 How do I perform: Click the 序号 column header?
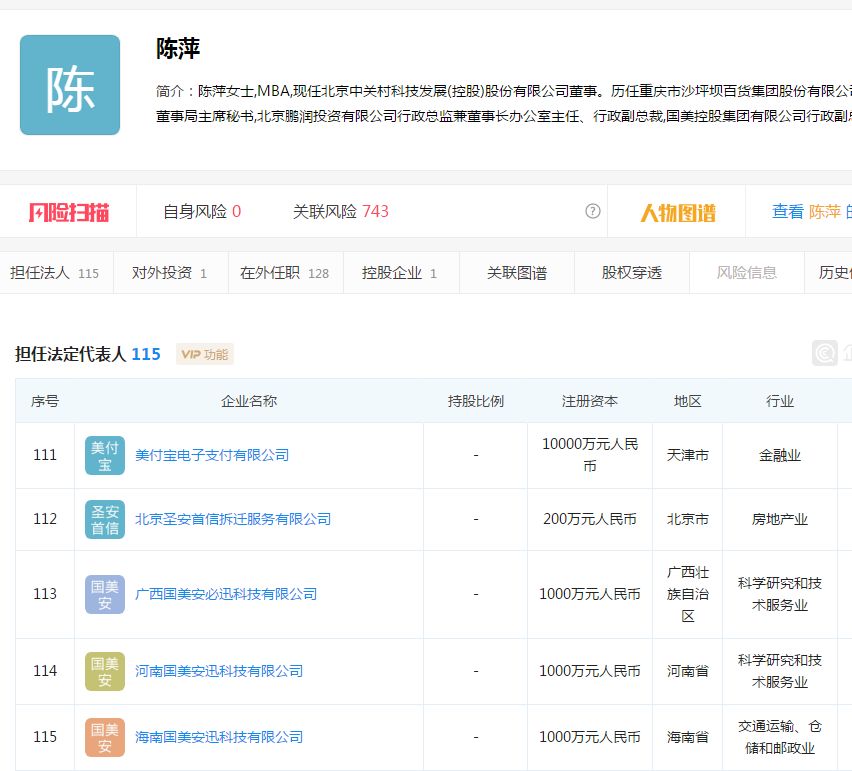click(x=45, y=402)
